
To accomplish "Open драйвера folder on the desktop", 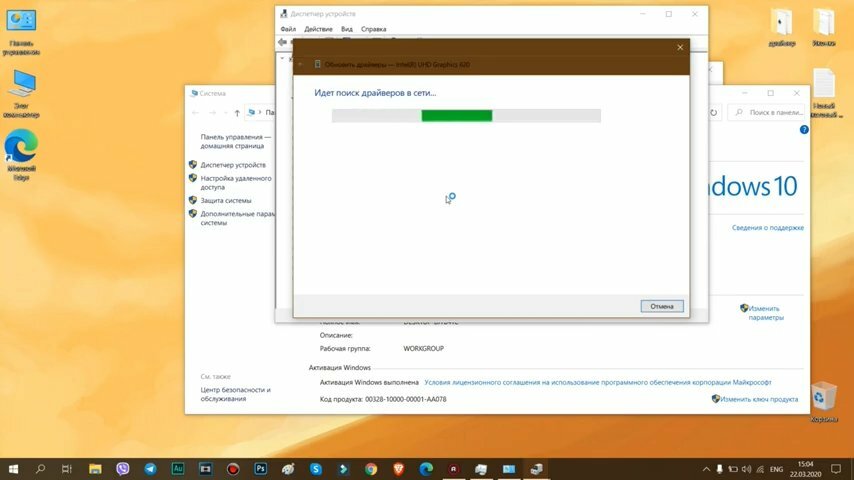I will tap(782, 27).
